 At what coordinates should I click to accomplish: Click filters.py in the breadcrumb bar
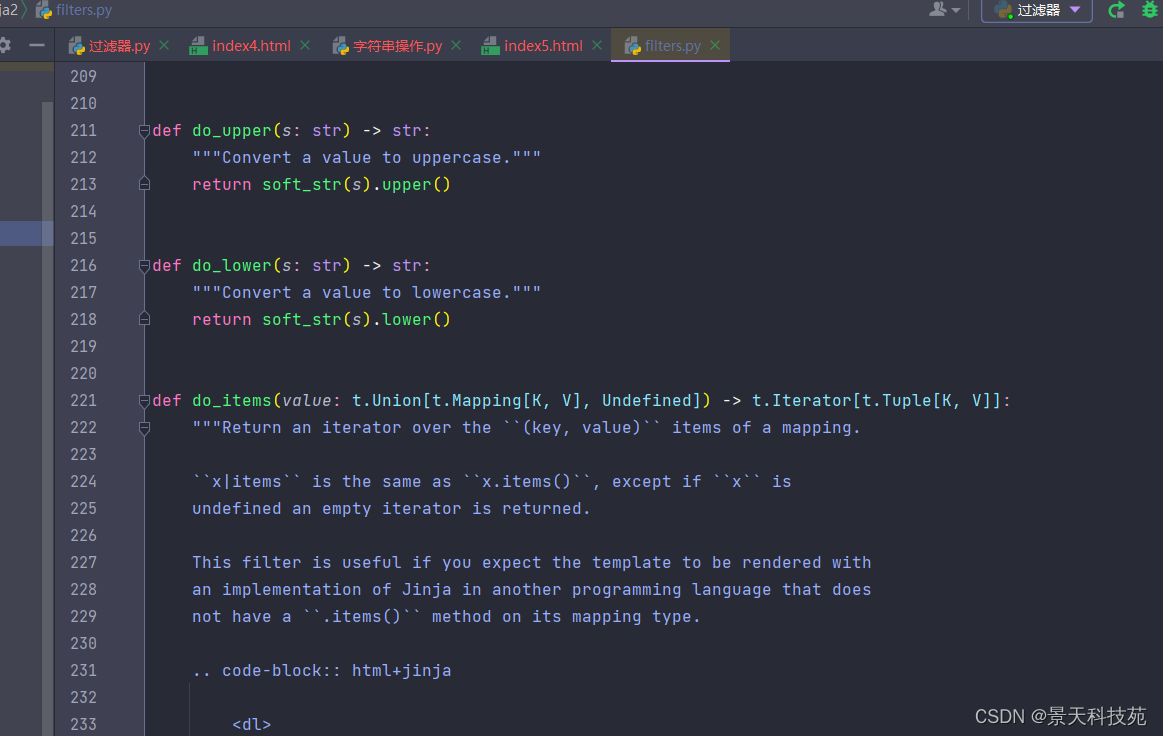84,10
